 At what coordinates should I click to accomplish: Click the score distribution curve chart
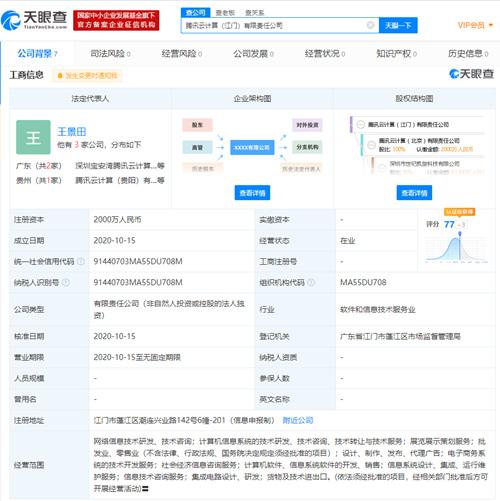click(x=456, y=248)
